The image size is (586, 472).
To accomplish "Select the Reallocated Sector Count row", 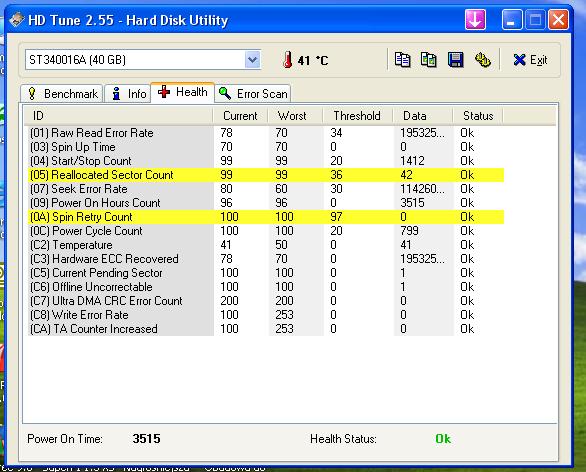I will 266,175.
